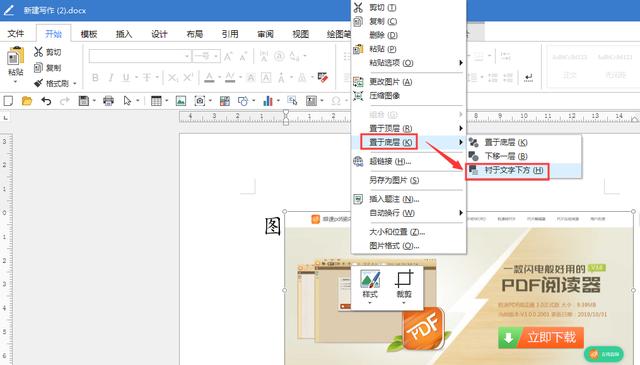Expand 粘贴选项 (O) submenu

pyautogui.click(x=408, y=63)
